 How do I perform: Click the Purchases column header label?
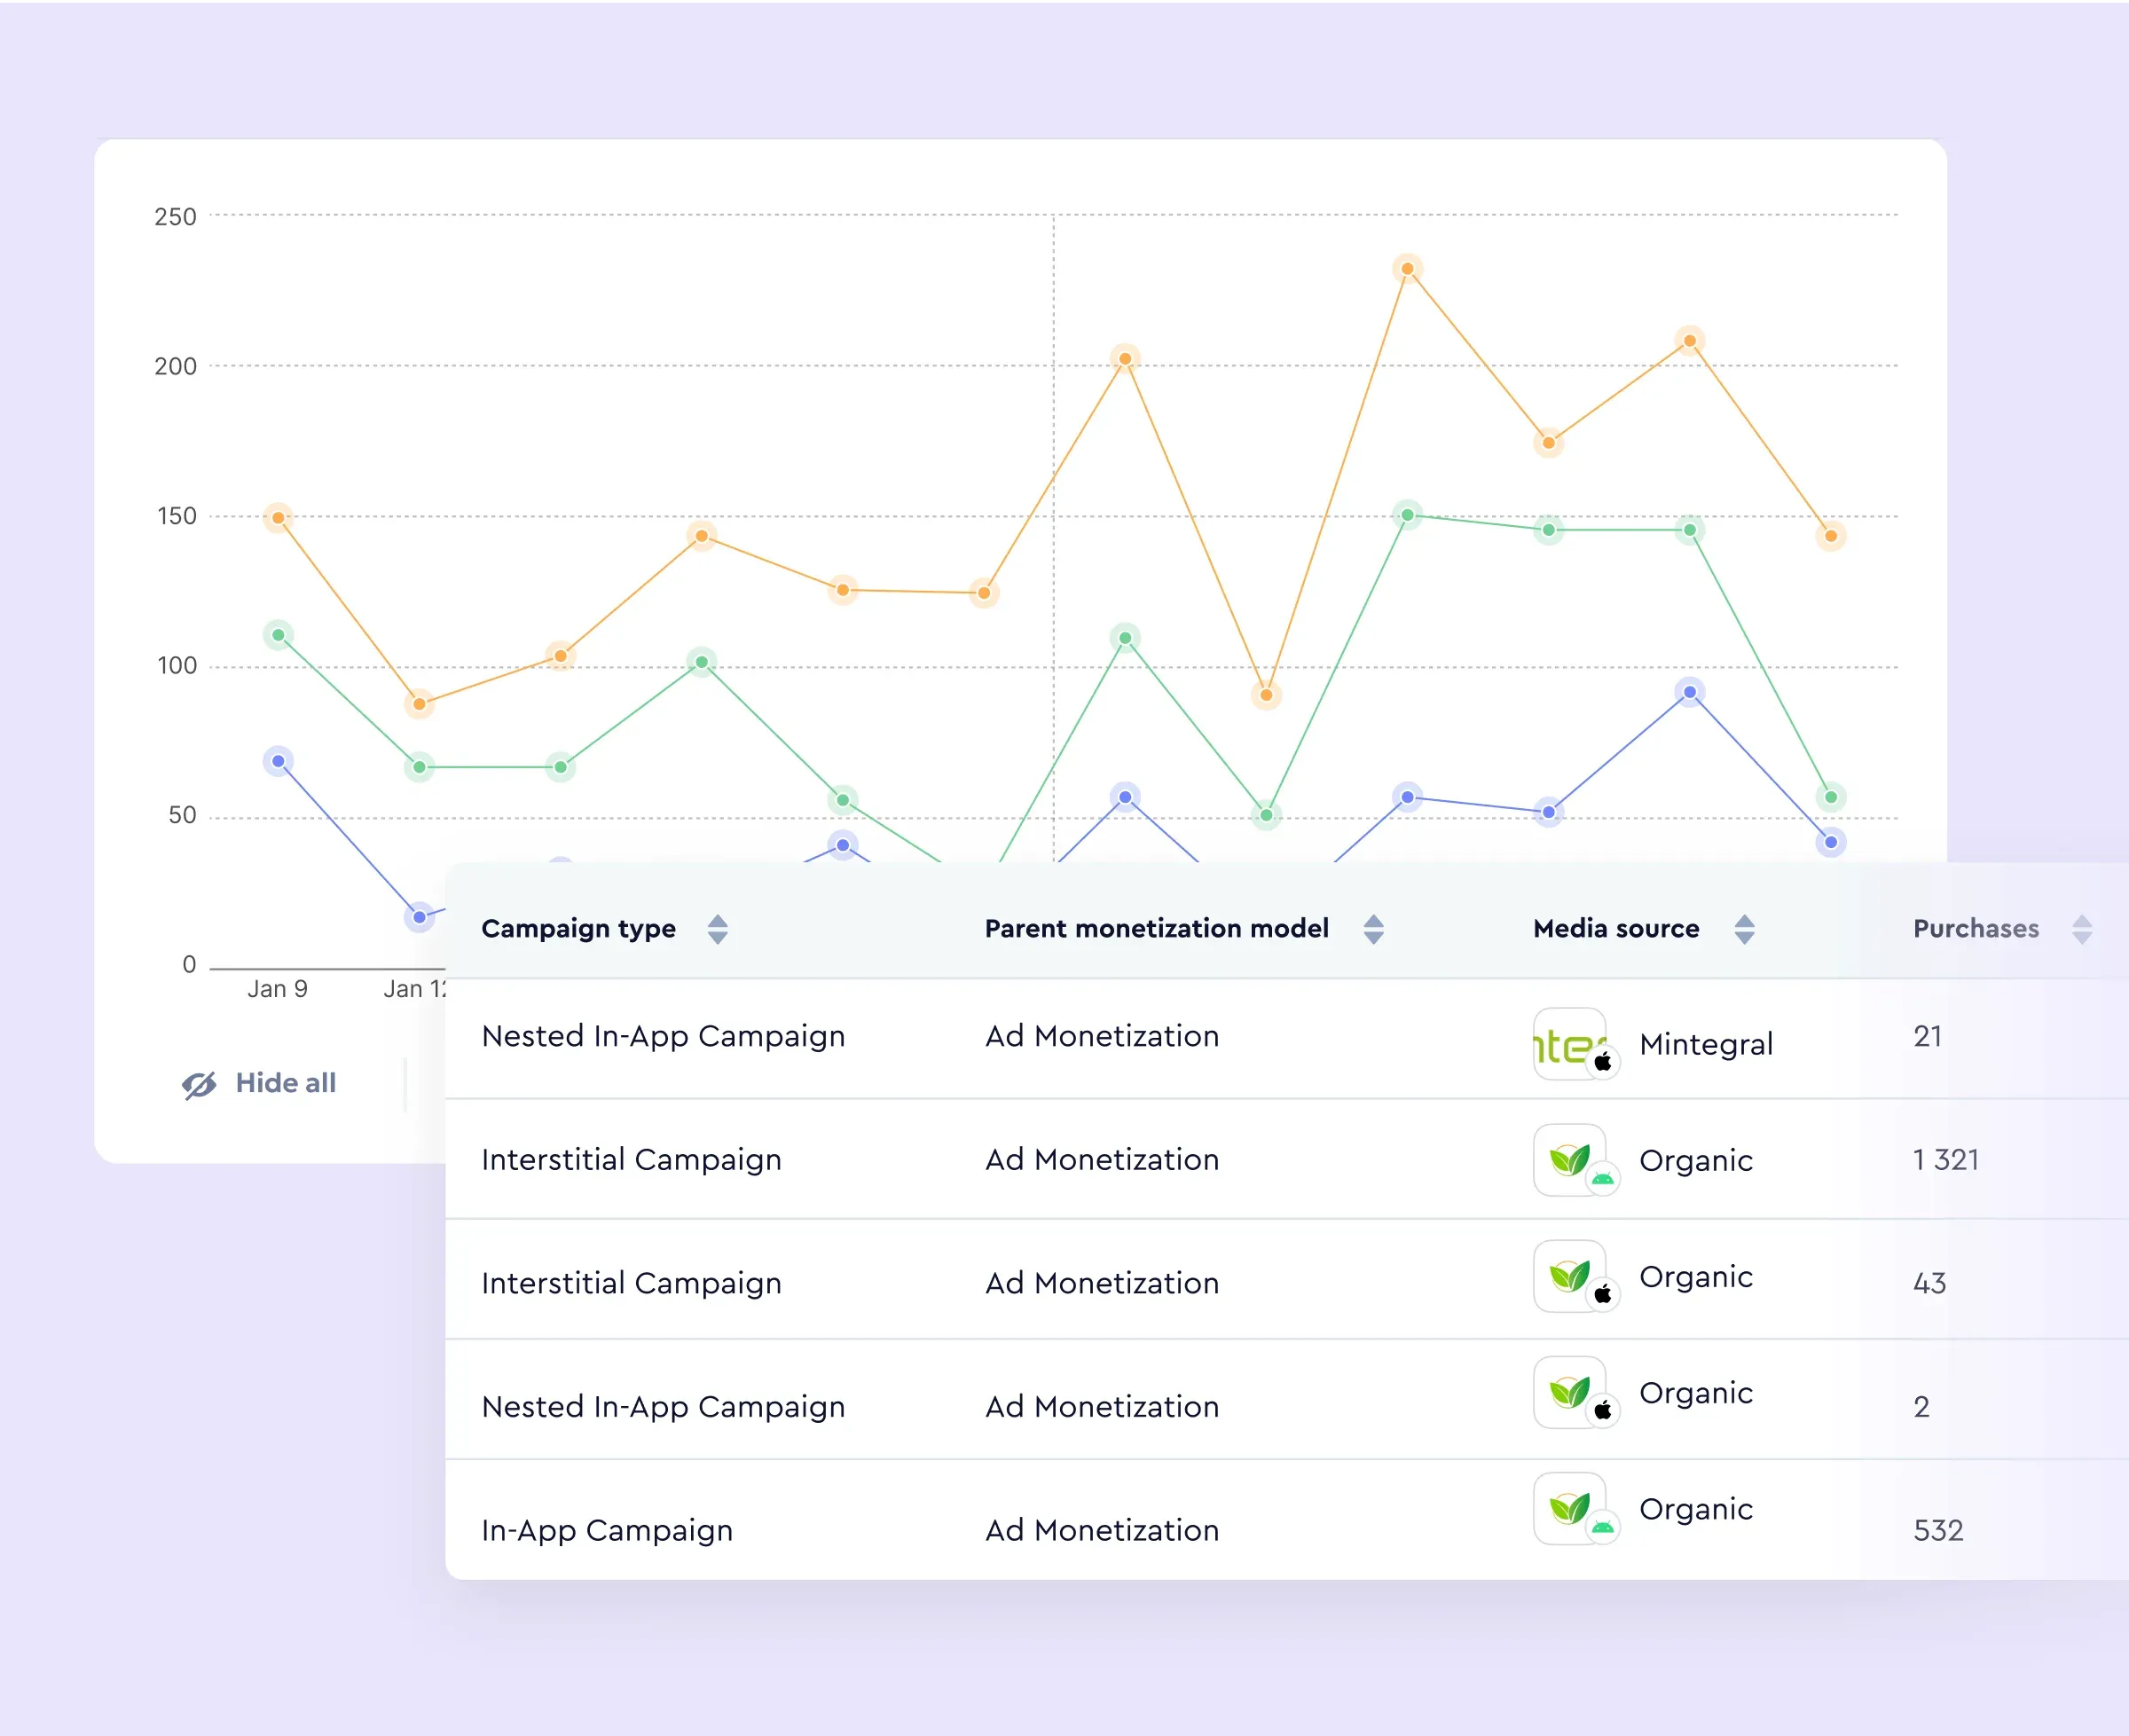pos(1975,929)
